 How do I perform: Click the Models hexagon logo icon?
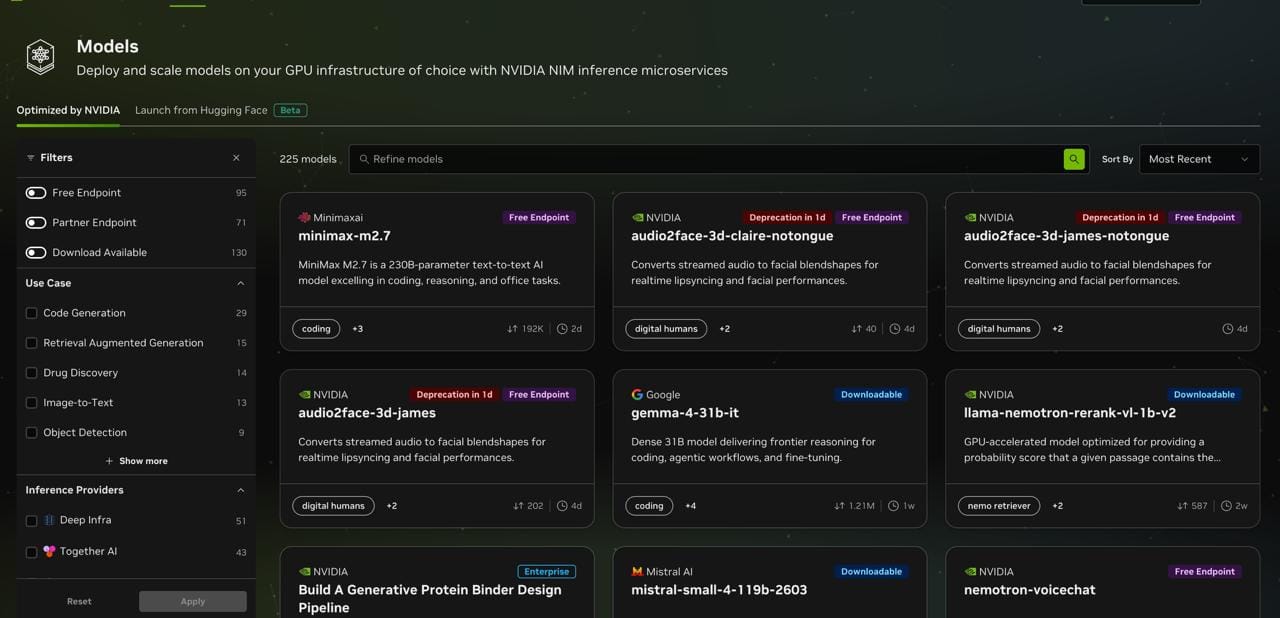[x=40, y=57]
